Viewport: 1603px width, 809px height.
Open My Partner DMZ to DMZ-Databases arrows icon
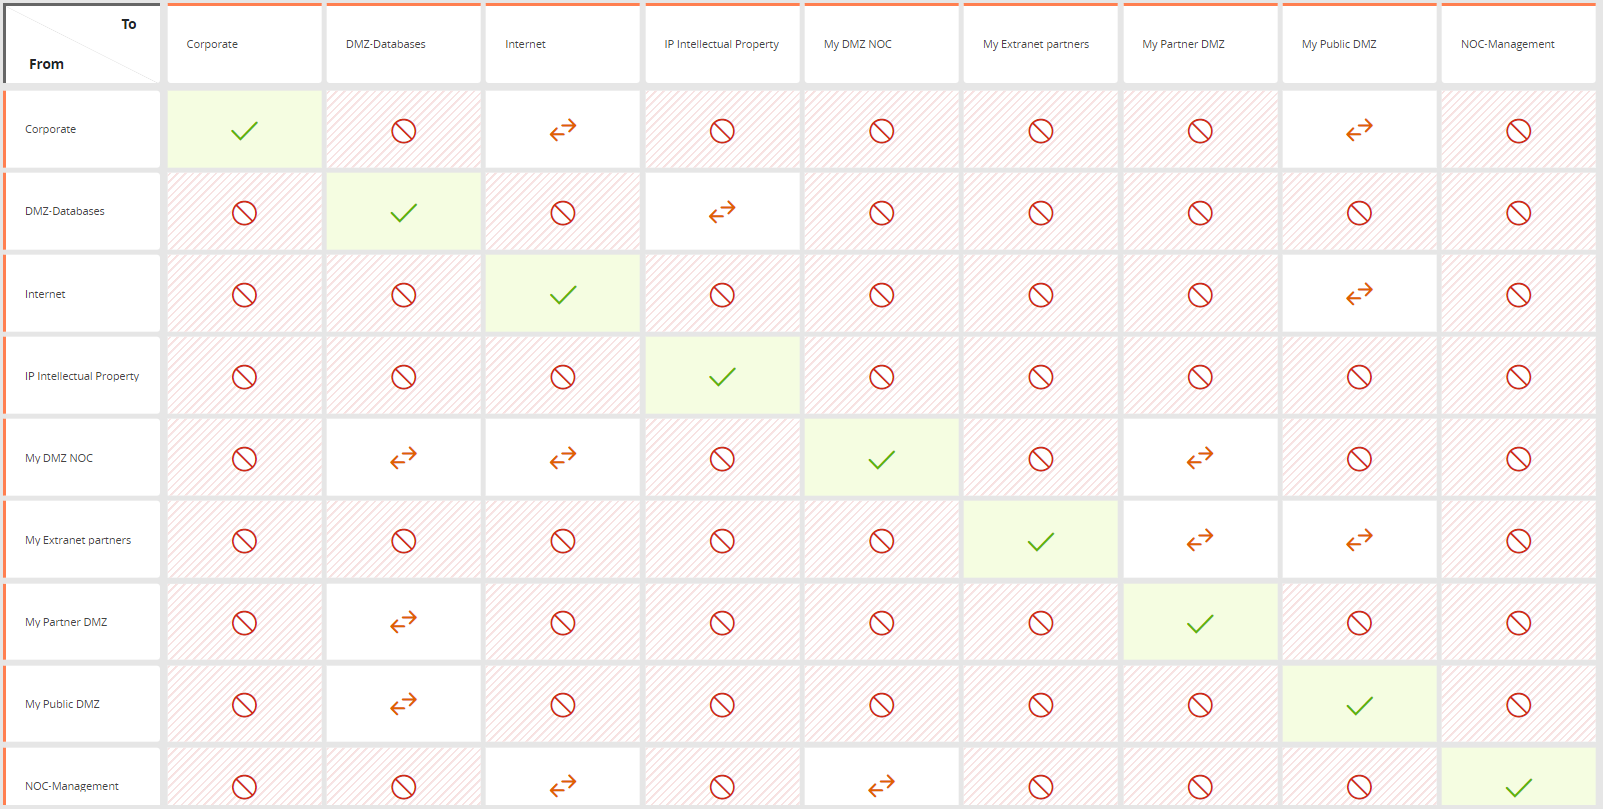[x=403, y=622]
